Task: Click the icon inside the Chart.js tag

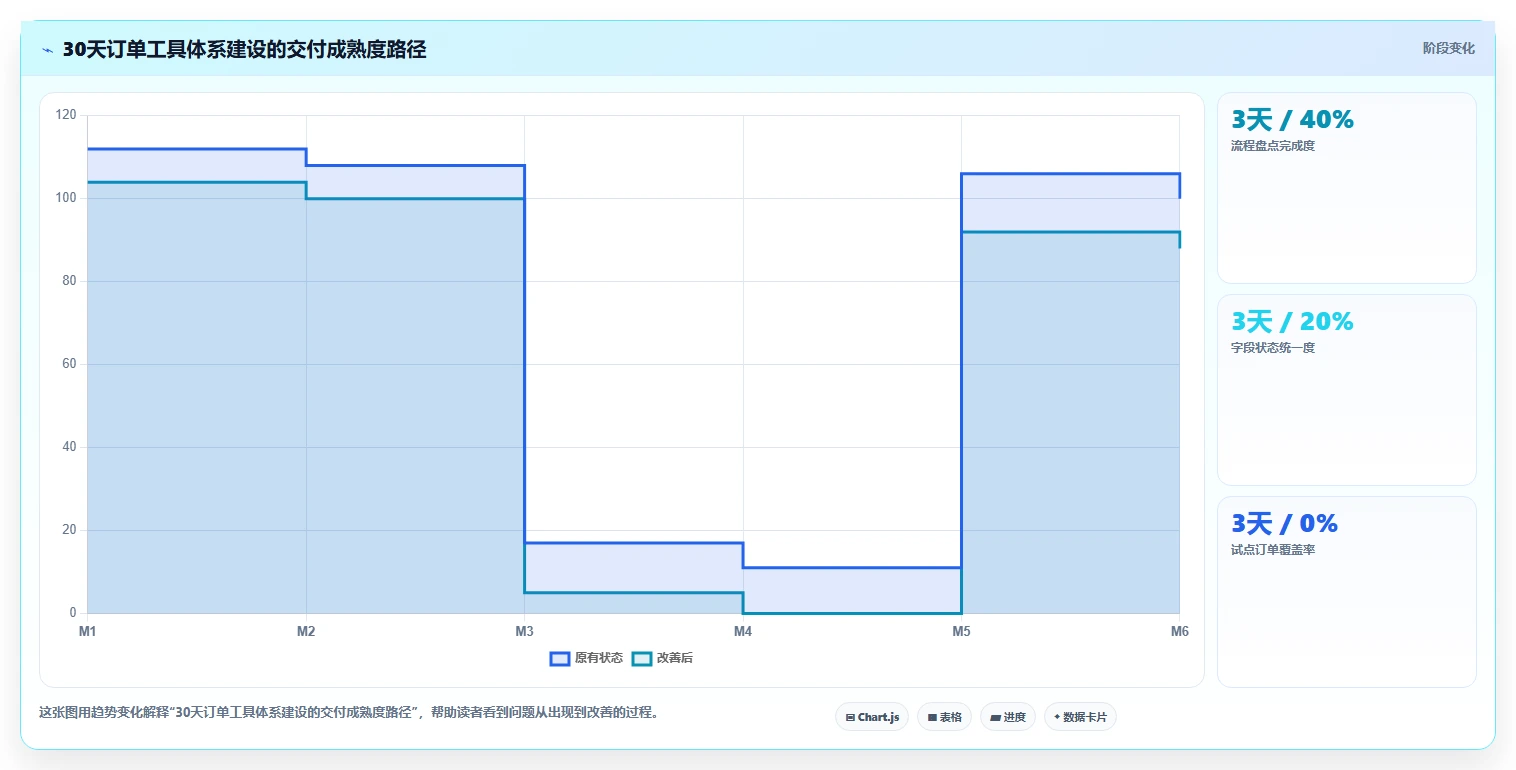Action: pos(850,718)
